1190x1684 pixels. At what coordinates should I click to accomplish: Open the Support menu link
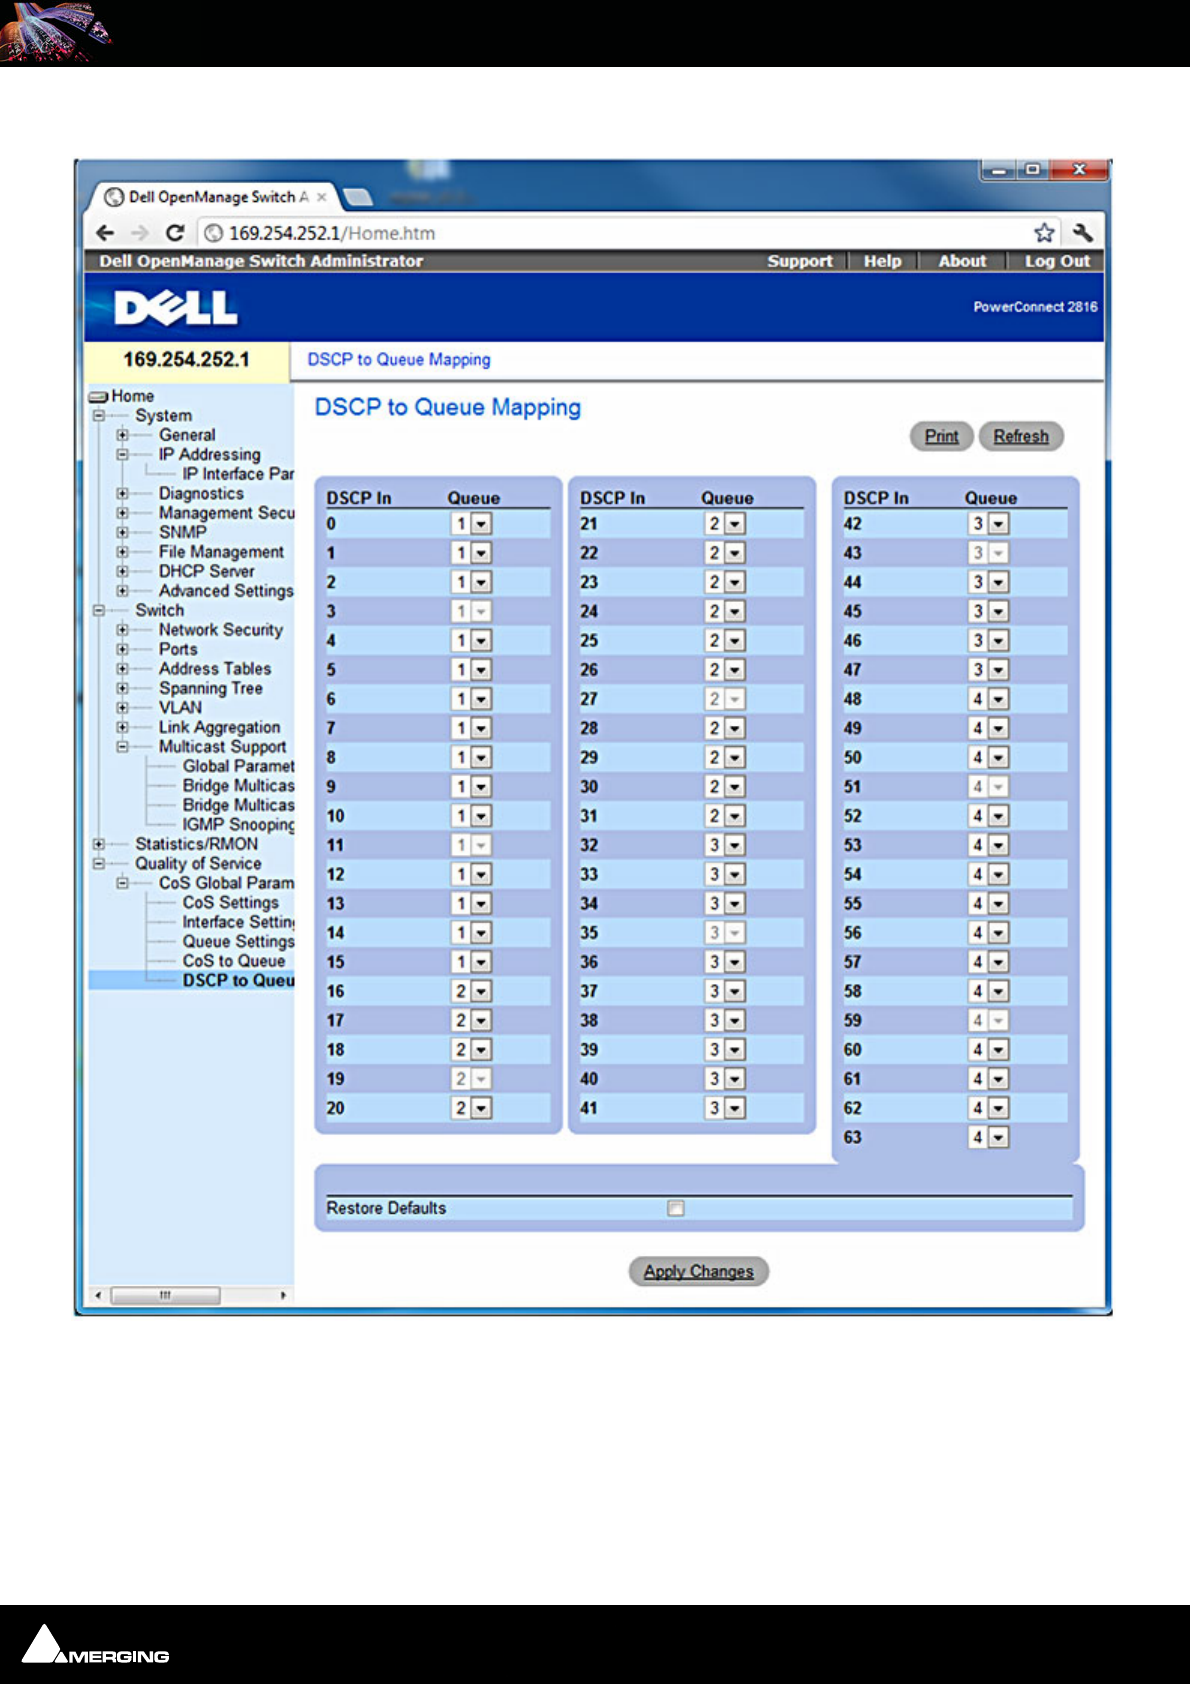(800, 261)
